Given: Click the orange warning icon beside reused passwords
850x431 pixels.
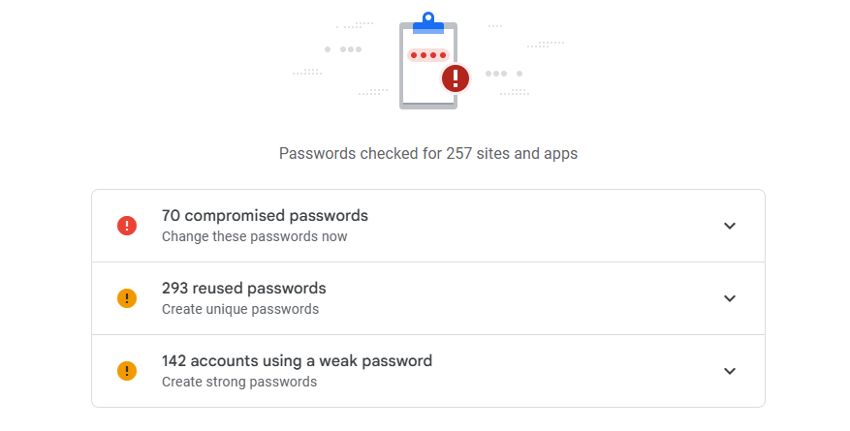Looking at the screenshot, I should 127,298.
